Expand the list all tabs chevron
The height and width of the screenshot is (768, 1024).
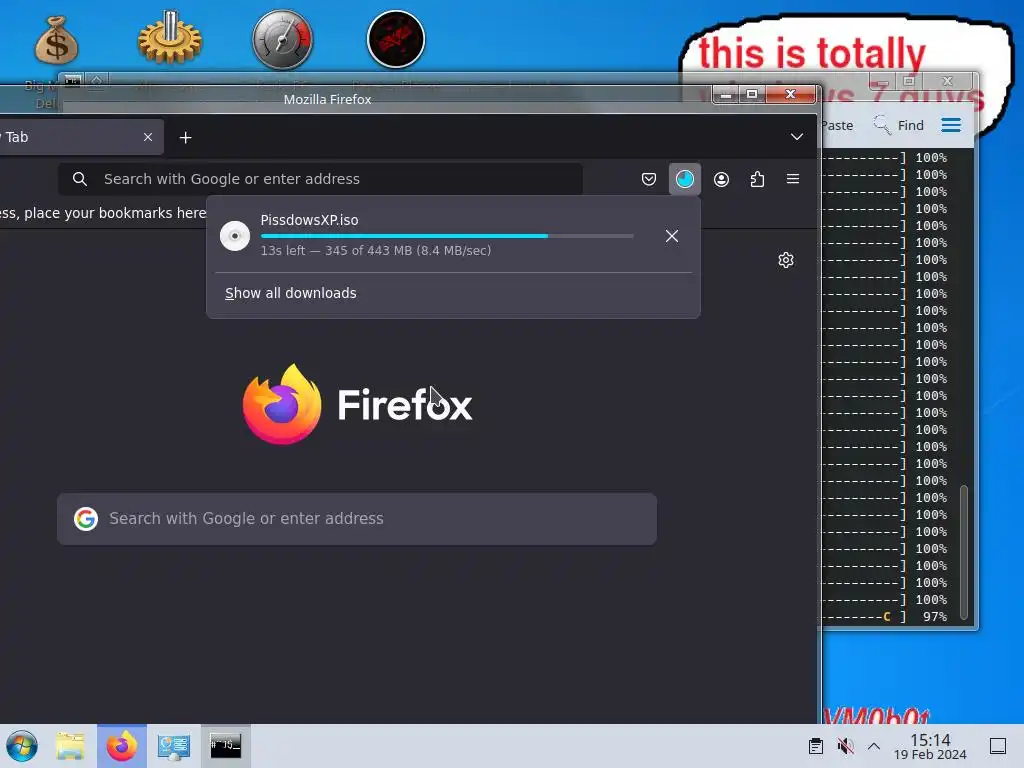pyautogui.click(x=797, y=136)
